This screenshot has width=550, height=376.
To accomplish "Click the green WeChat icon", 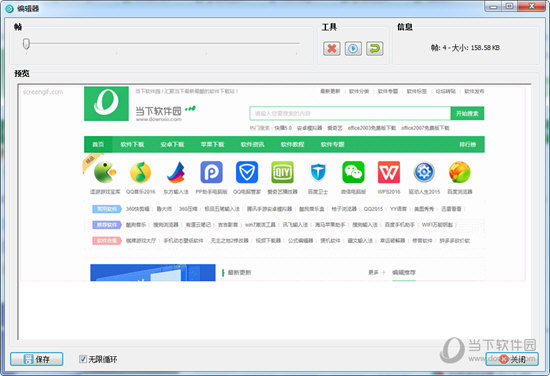I will tap(353, 172).
